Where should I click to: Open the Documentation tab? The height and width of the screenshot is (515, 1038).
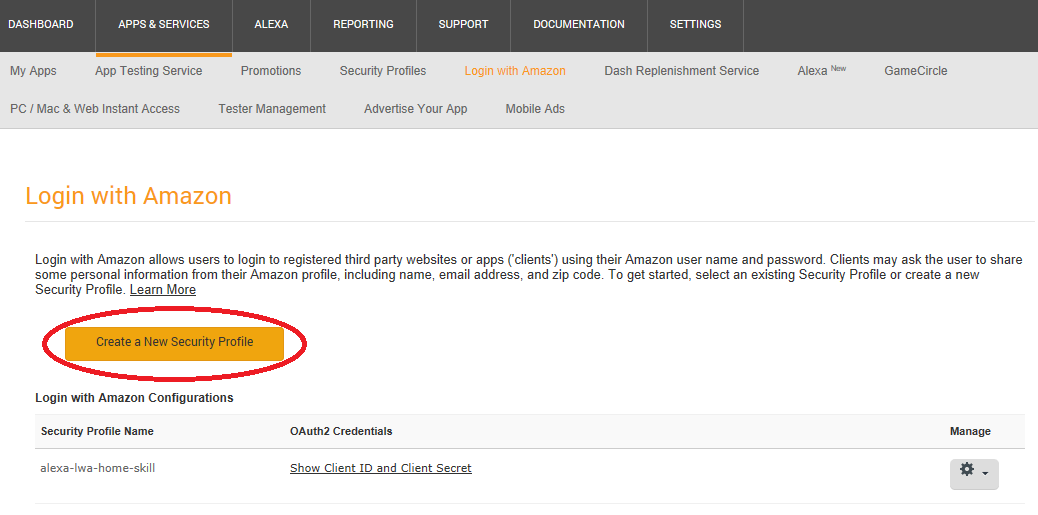point(579,25)
